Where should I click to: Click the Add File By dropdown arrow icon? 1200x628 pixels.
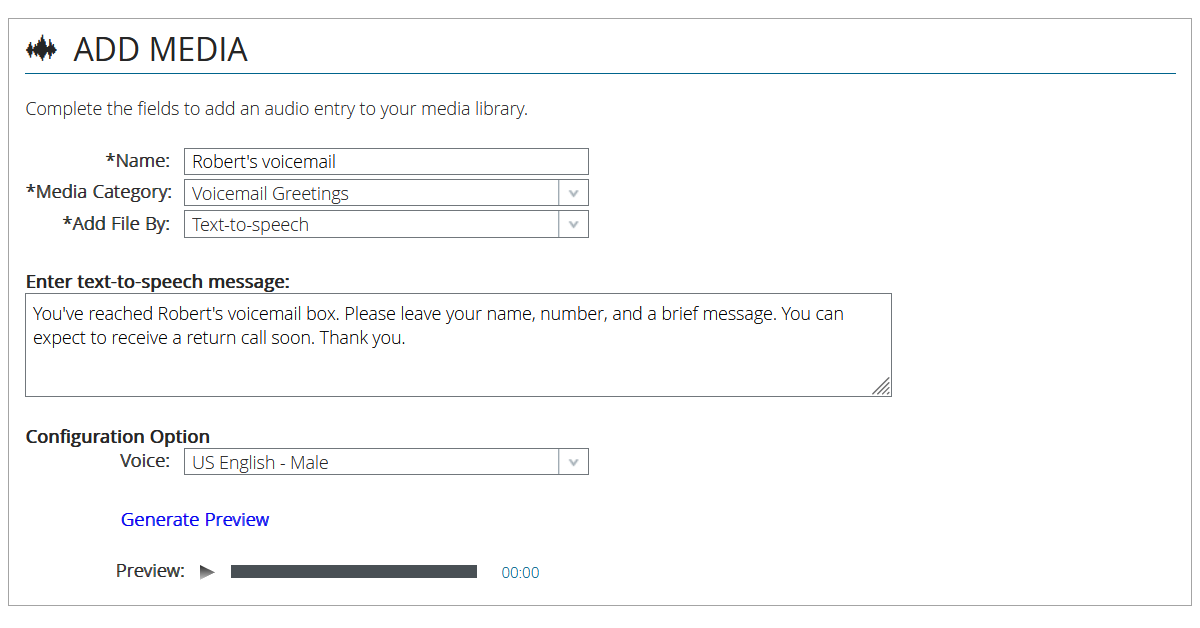pyautogui.click(x=574, y=224)
